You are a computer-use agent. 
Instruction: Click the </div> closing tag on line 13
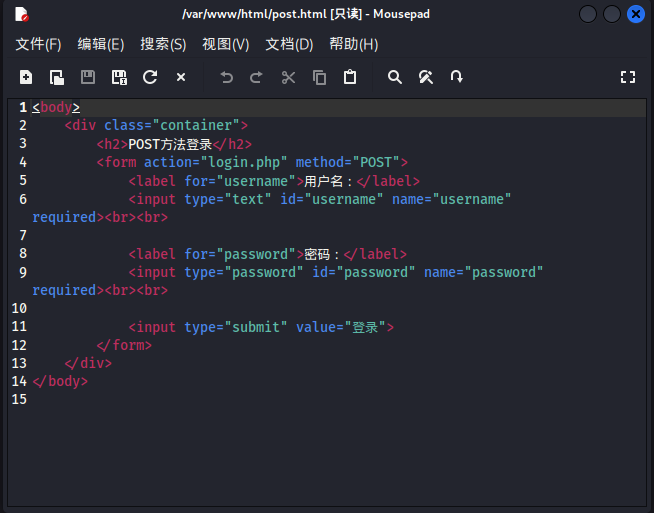pyautogui.click(x=88, y=363)
